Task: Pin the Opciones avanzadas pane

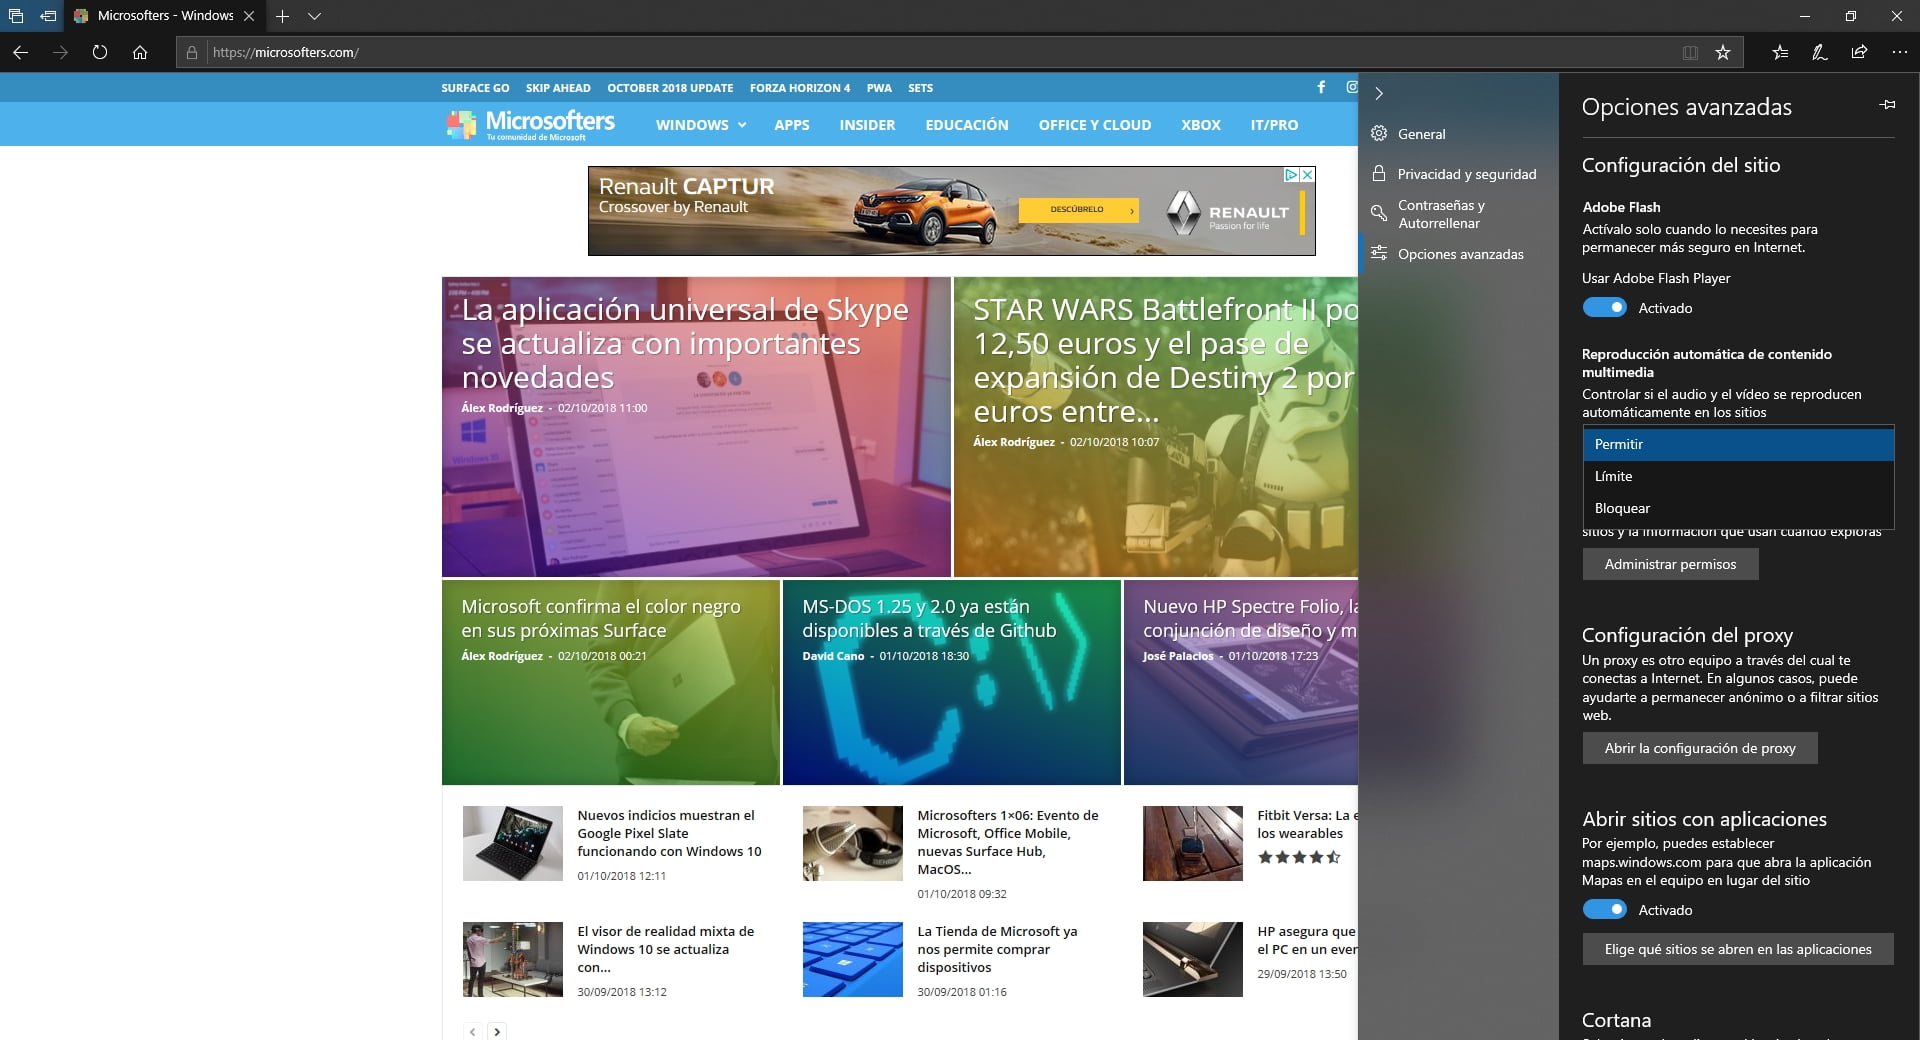Action: click(x=1888, y=104)
